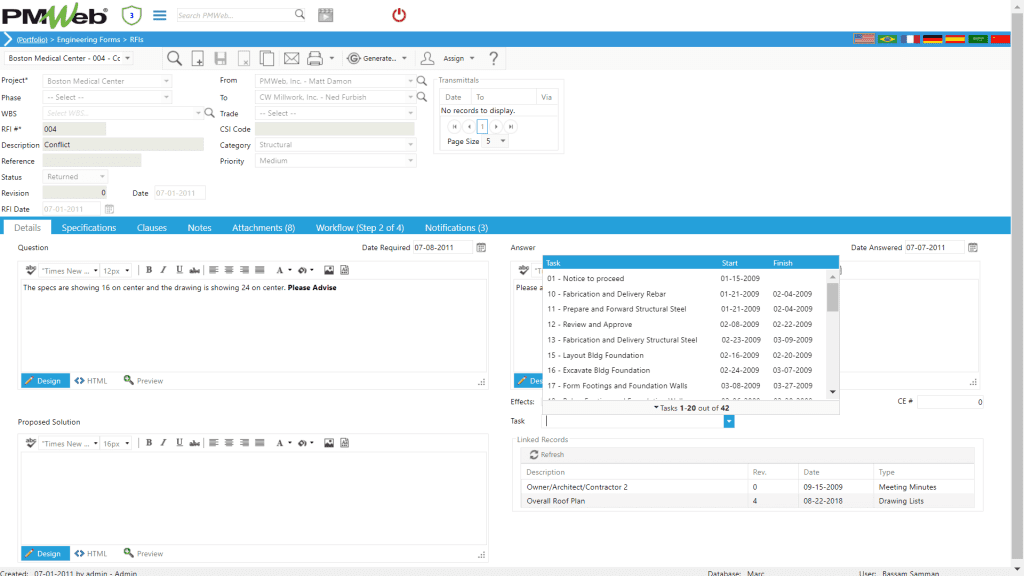Click the lookup magnifier next to To field

422,97
